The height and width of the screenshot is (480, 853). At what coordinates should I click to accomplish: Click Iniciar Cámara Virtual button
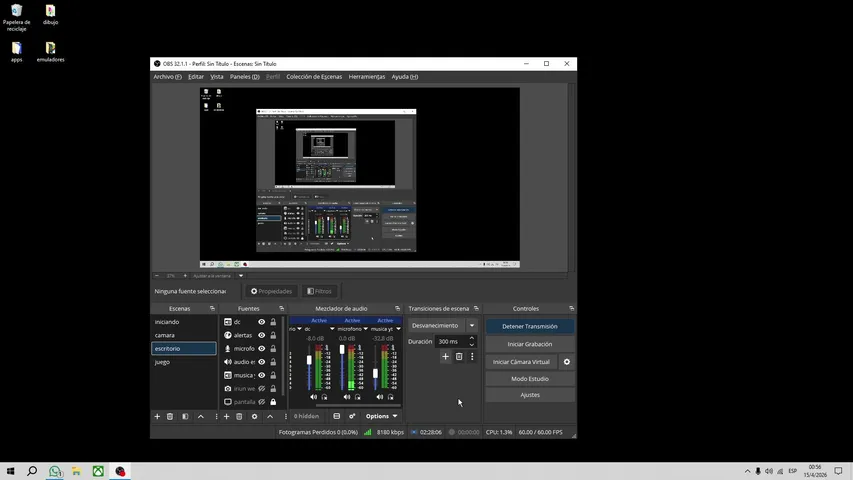pos(521,362)
